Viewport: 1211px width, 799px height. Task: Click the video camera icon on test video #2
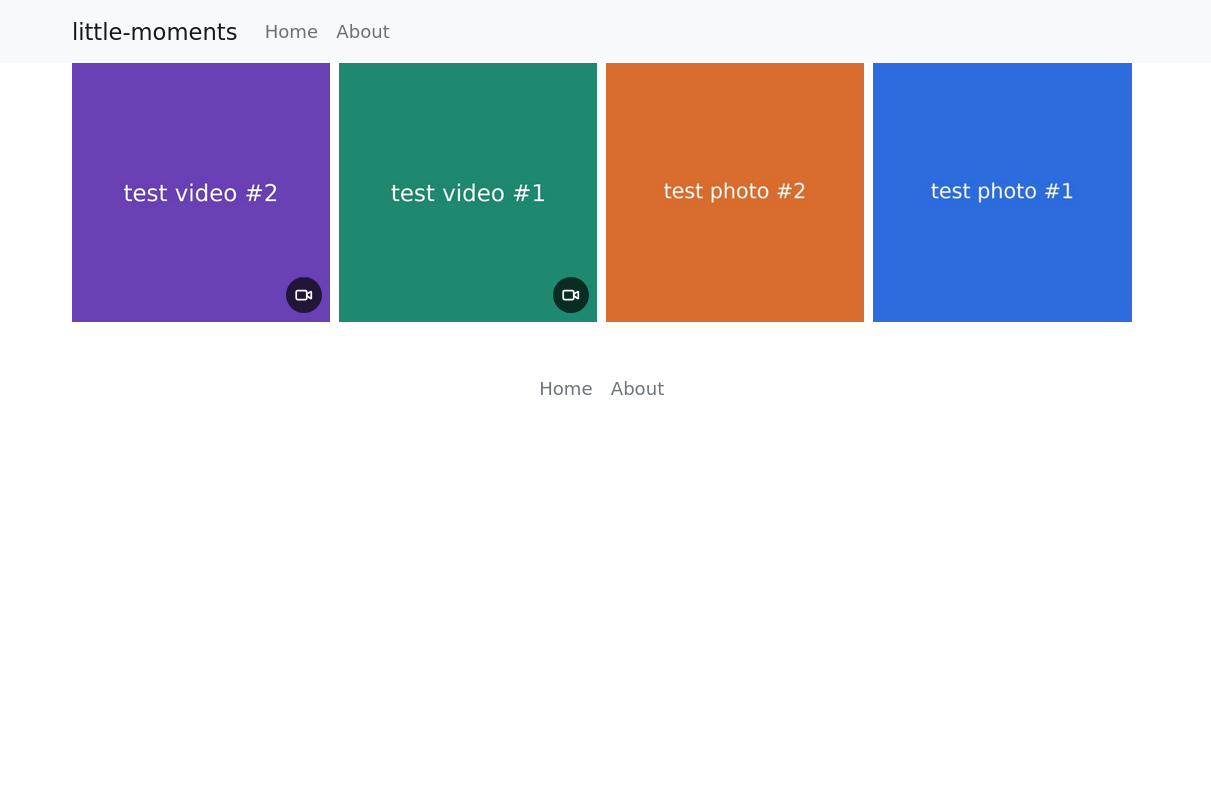tap(304, 295)
